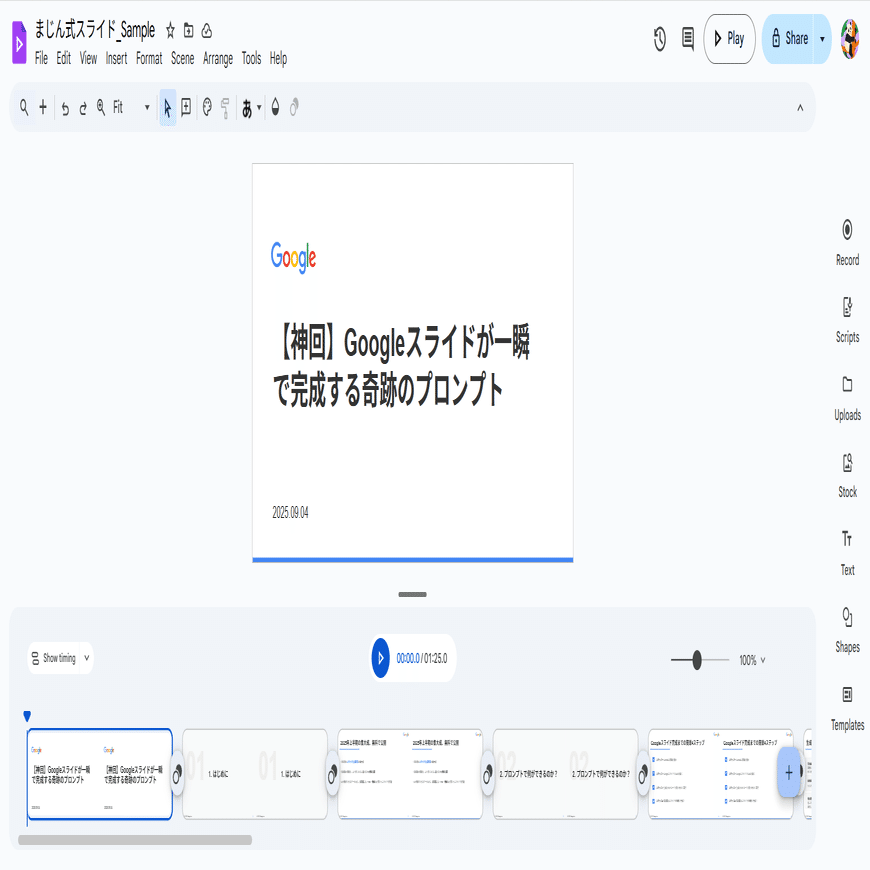Screen dimensions: 870x870
Task: Select the 2.プロンプトで何ができるのか scene thumbnail
Action: click(x=566, y=774)
